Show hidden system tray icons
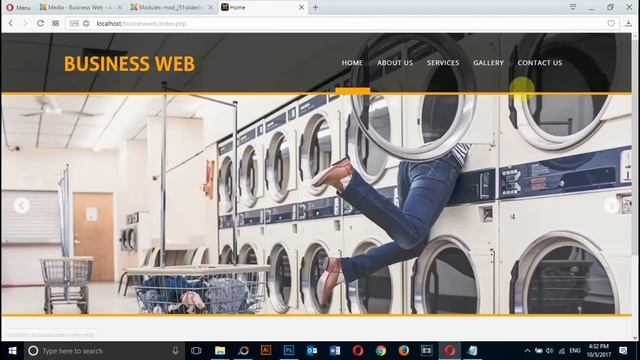 (527, 351)
